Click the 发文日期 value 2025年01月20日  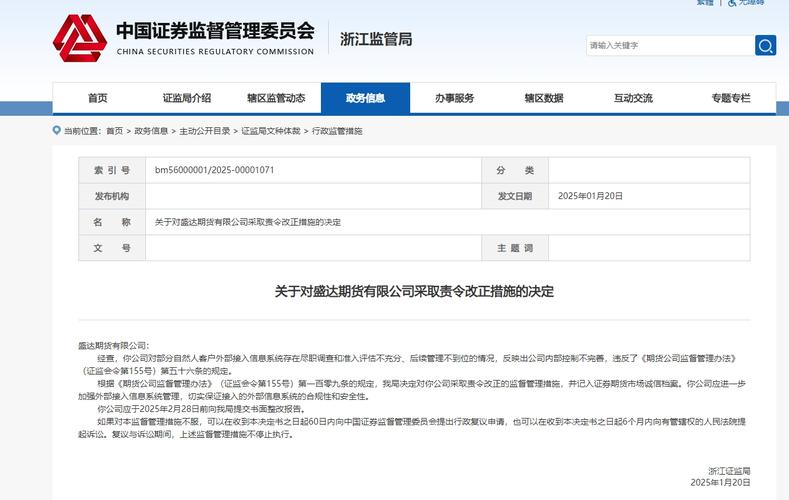(x=590, y=196)
